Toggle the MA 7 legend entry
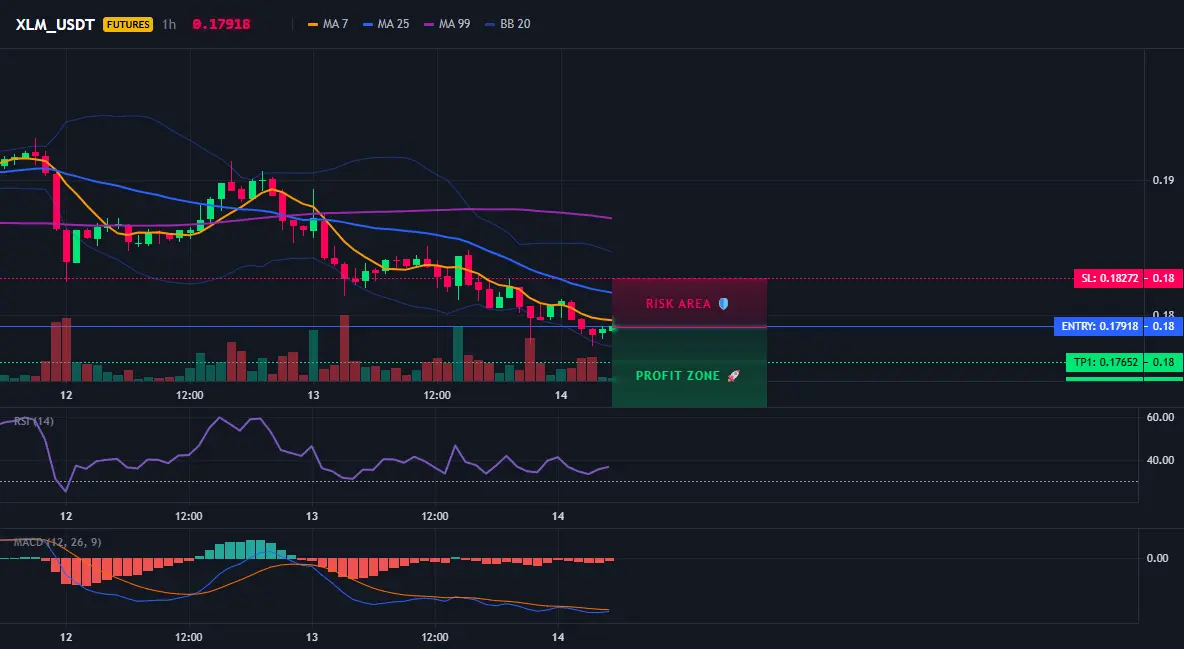1184x649 pixels. click(328, 24)
